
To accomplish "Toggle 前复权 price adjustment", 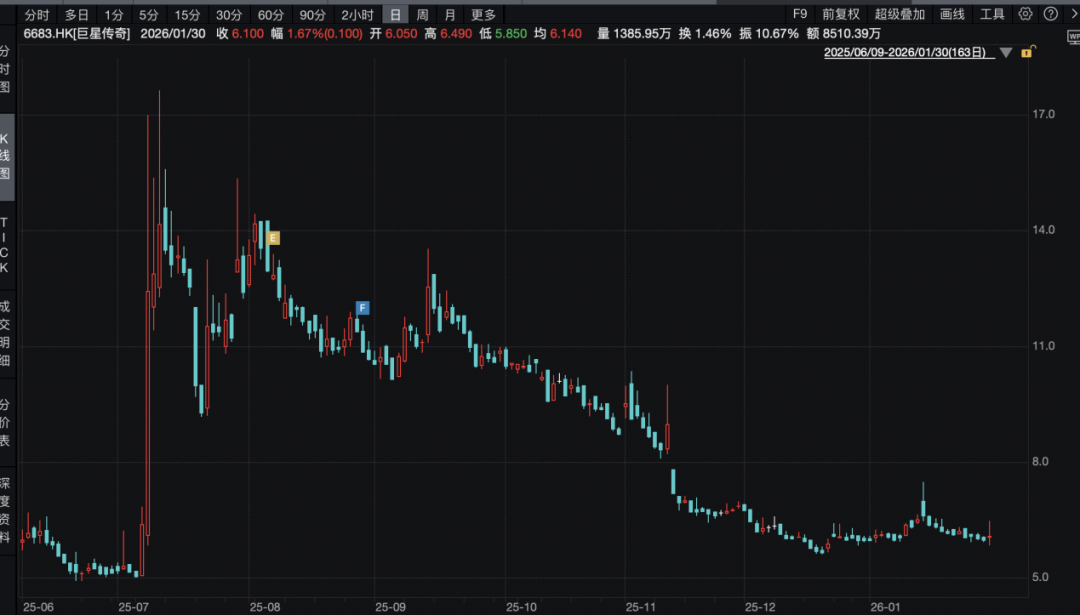I will tap(841, 14).
